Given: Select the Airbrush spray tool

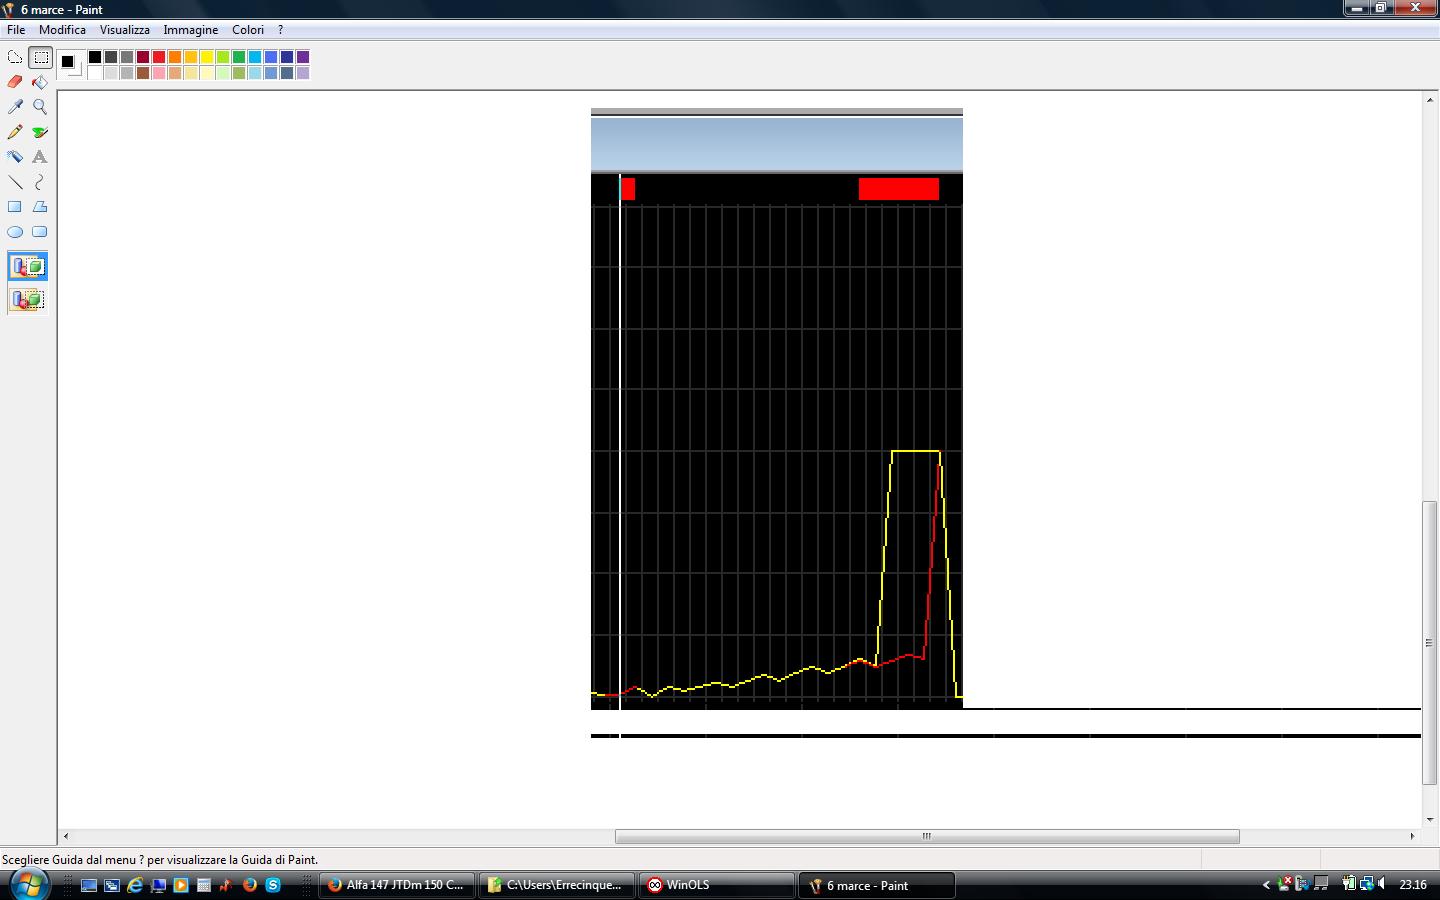Looking at the screenshot, I should [15, 157].
